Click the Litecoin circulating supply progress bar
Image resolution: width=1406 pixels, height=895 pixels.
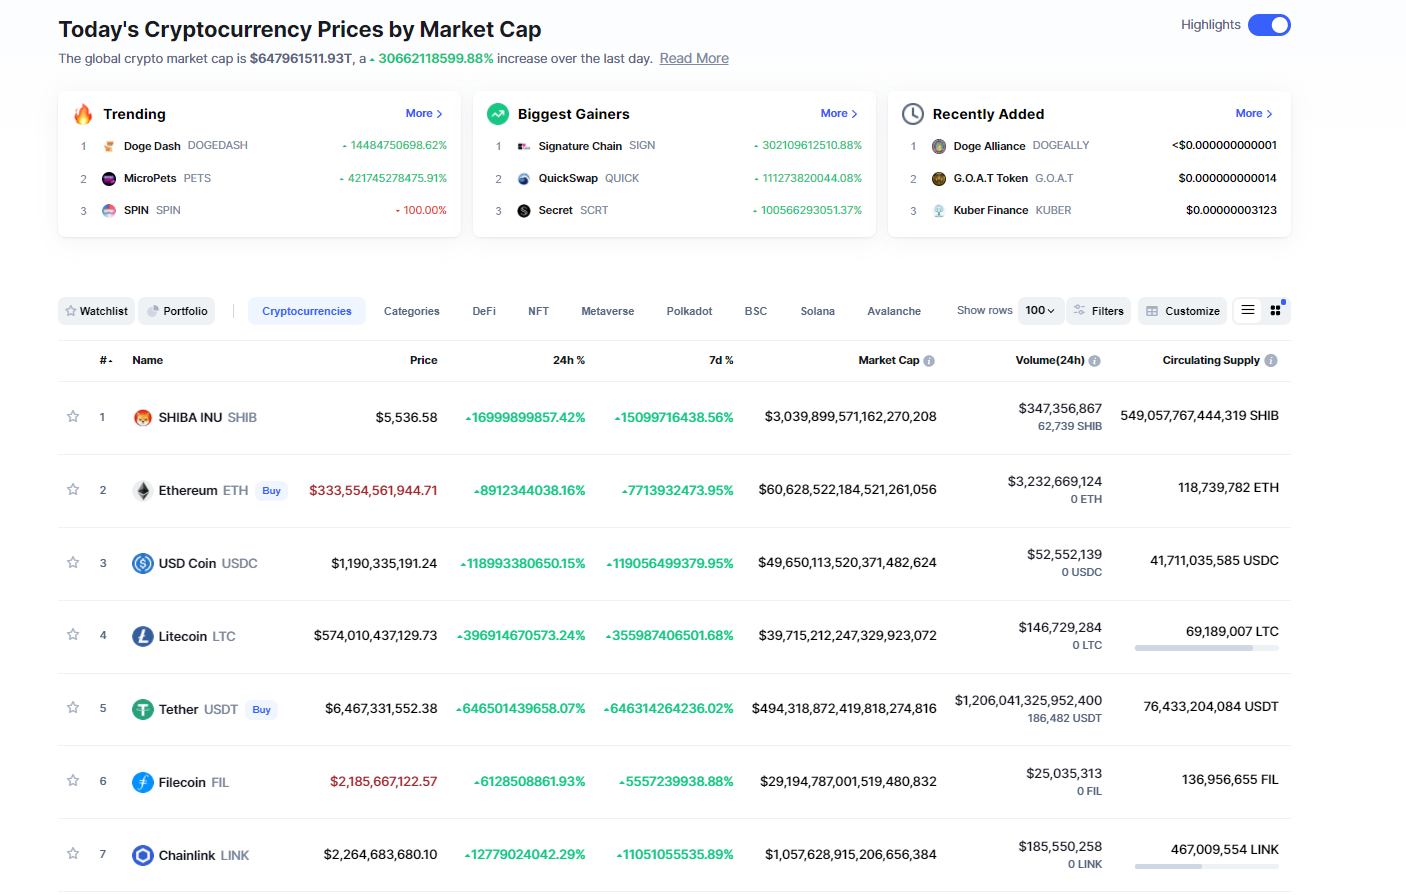pyautogui.click(x=1206, y=648)
